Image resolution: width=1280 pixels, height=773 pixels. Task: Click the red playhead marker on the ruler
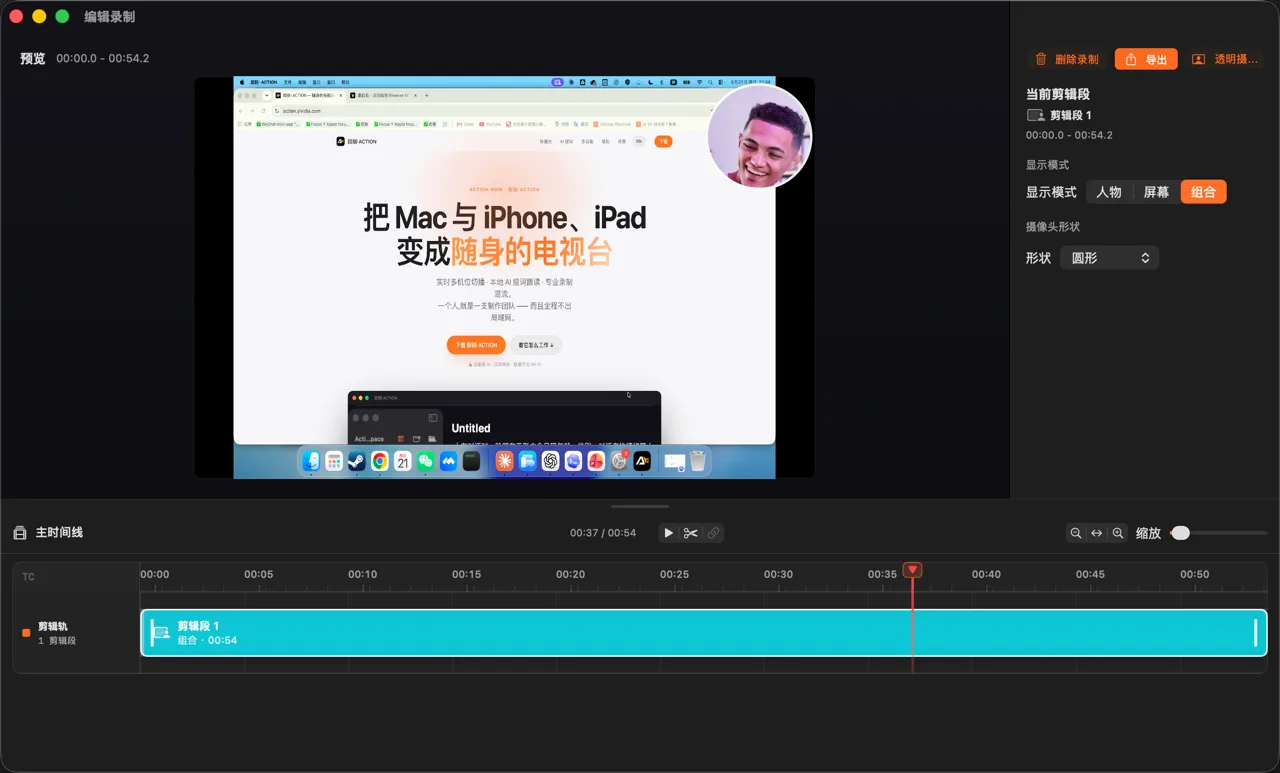click(x=912, y=570)
